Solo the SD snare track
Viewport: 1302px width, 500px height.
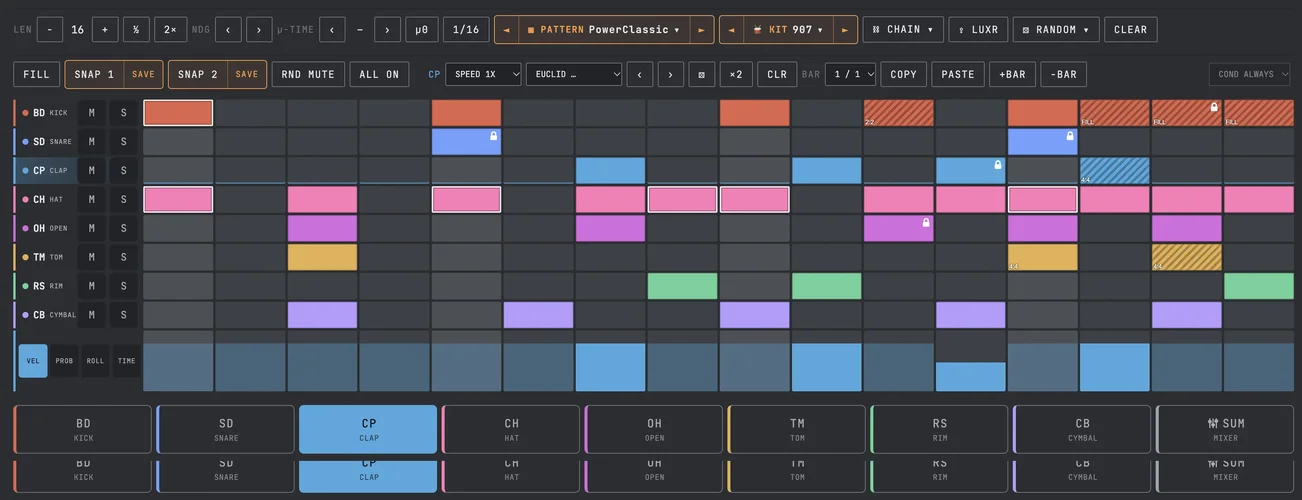click(124, 142)
